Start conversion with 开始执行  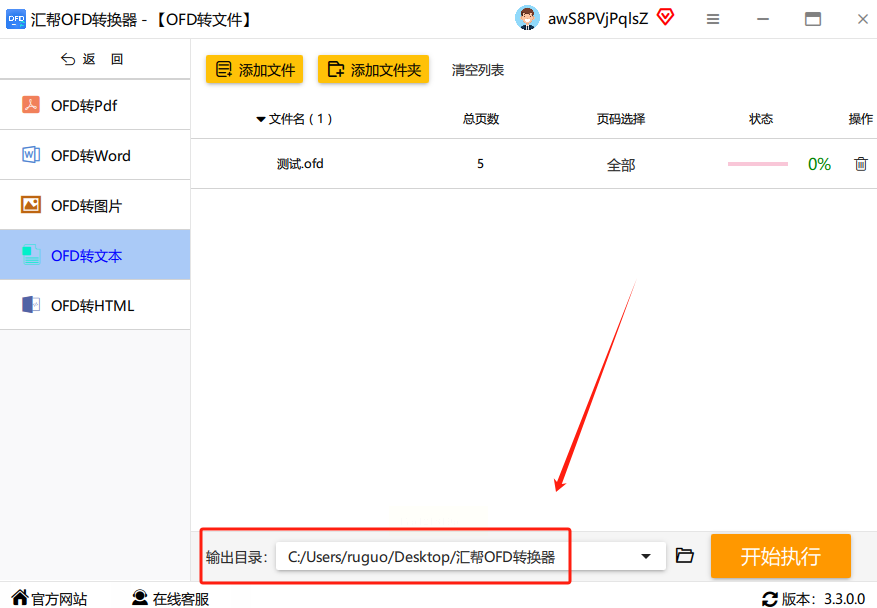pos(781,556)
